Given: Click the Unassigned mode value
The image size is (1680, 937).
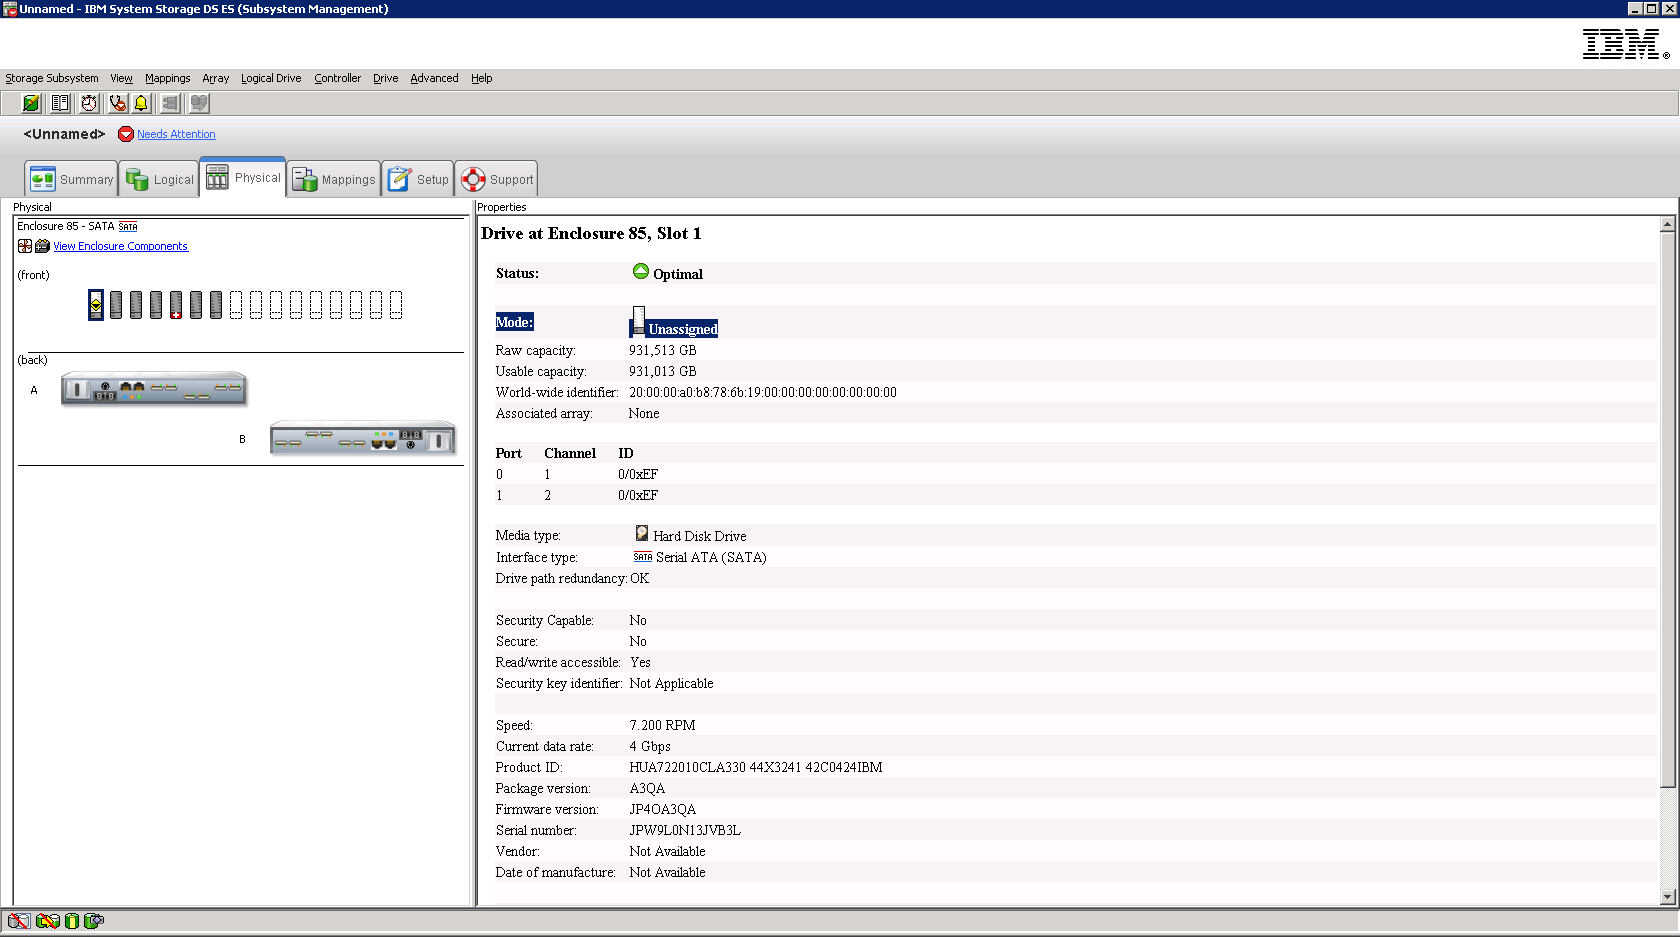Looking at the screenshot, I should 683,329.
